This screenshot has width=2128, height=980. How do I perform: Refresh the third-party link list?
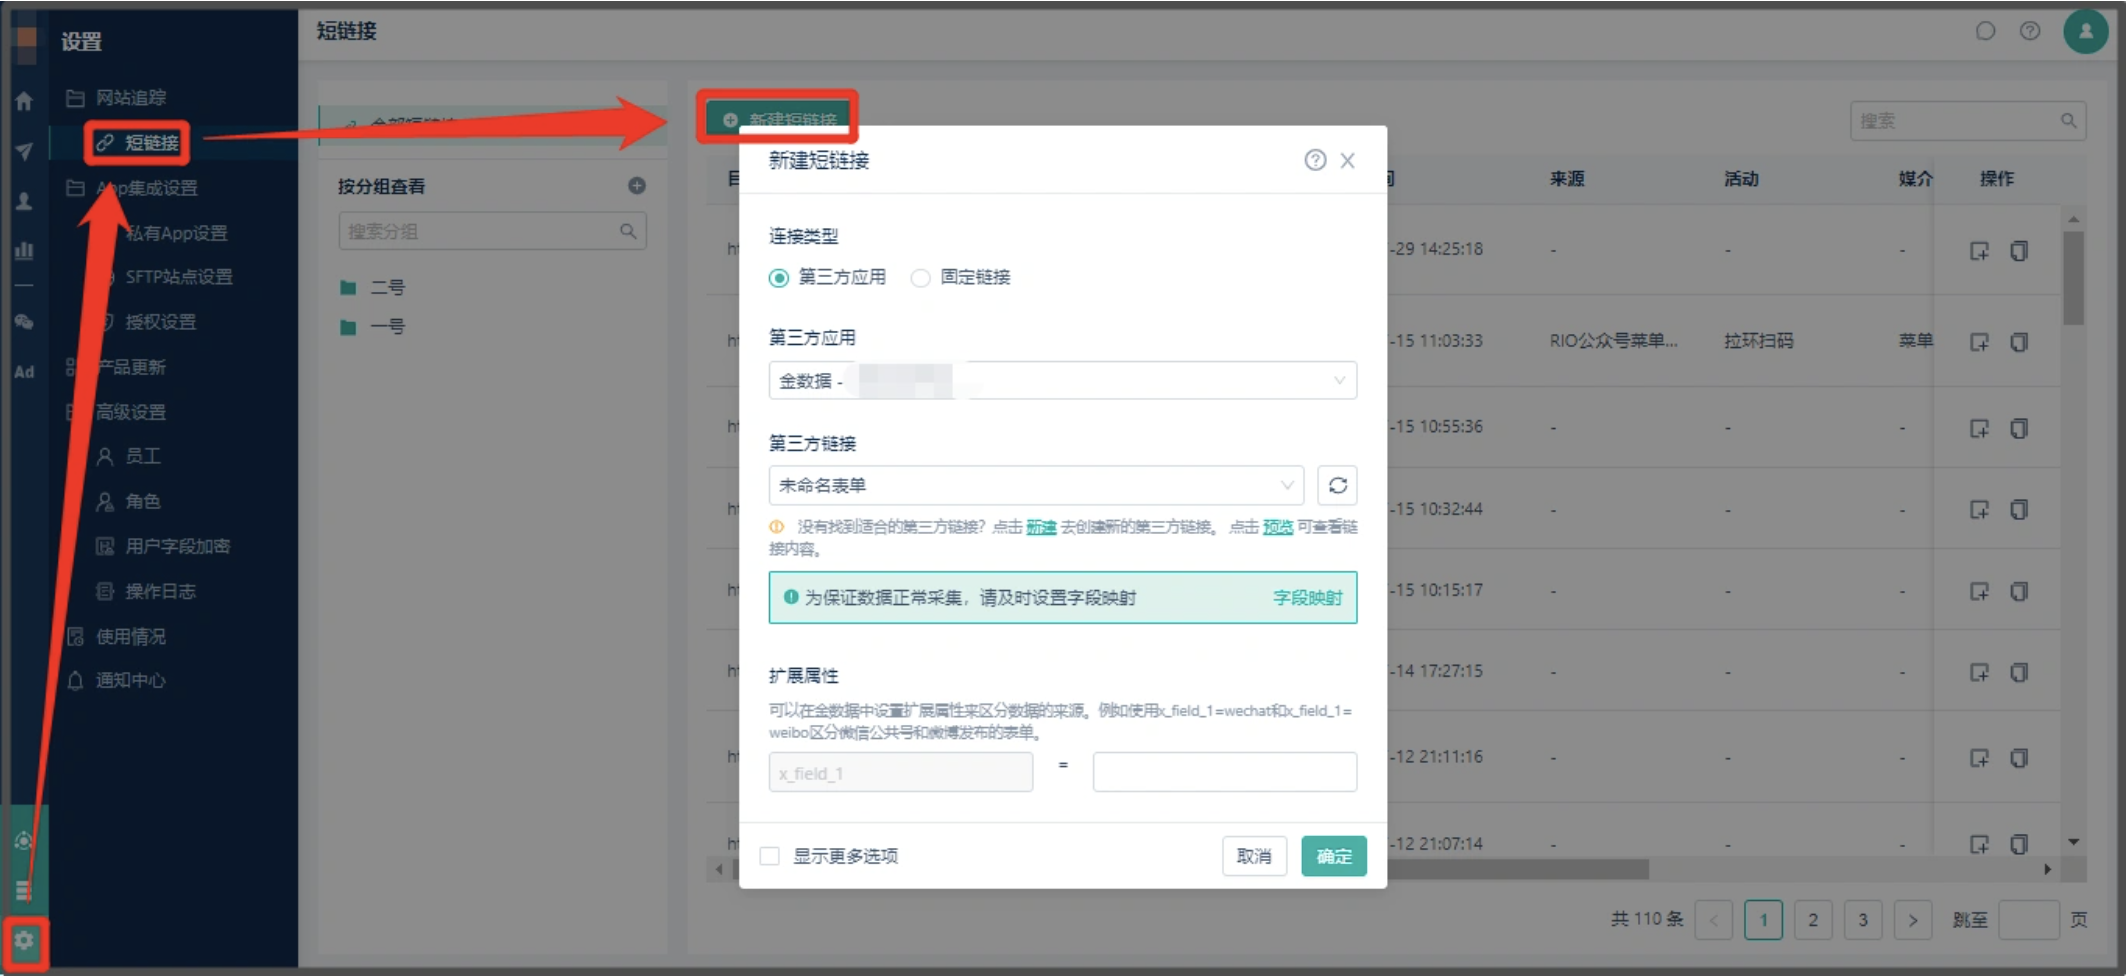pyautogui.click(x=1337, y=486)
